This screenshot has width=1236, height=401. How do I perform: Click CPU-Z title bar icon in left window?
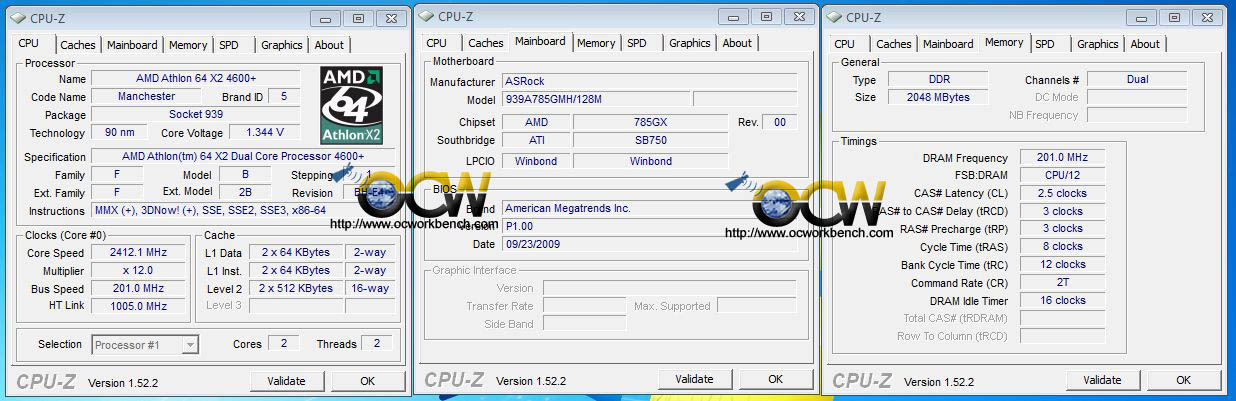pos(18,17)
